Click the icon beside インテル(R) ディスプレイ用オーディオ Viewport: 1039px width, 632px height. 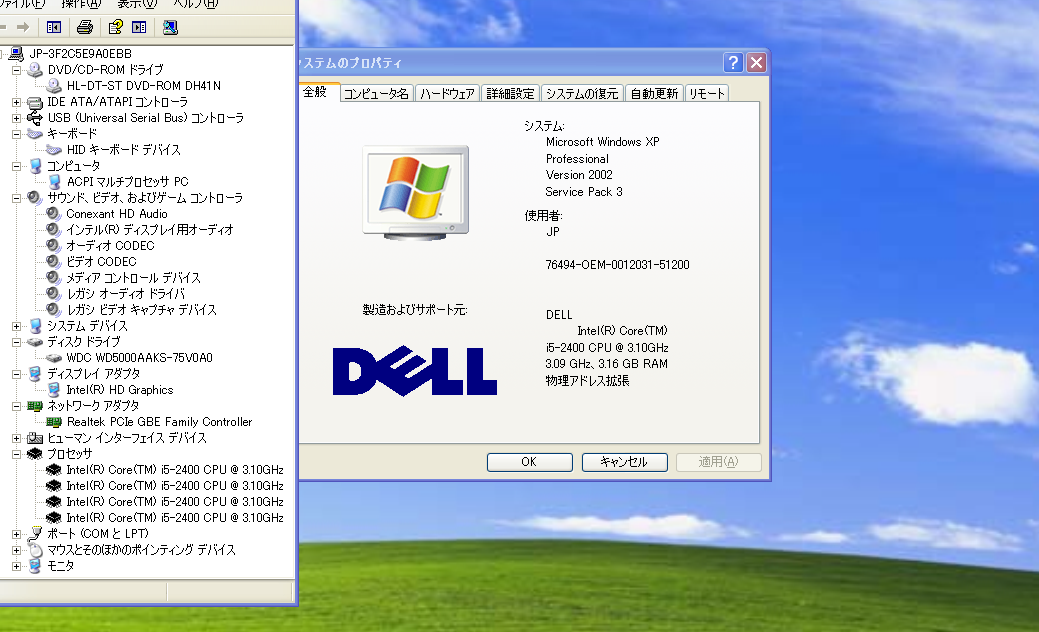pos(54,229)
